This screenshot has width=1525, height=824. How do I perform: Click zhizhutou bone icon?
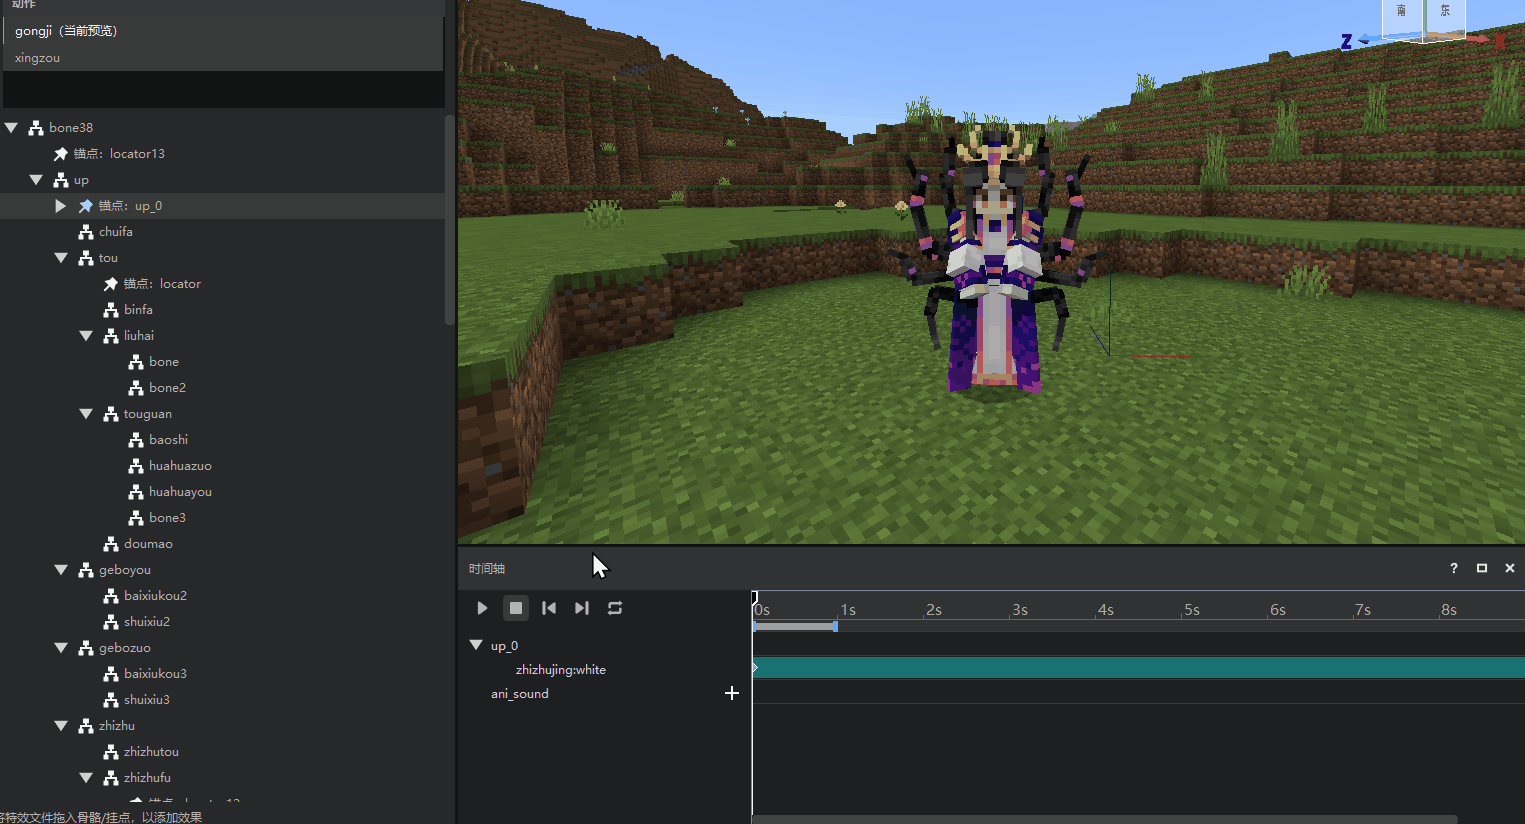[x=111, y=752]
